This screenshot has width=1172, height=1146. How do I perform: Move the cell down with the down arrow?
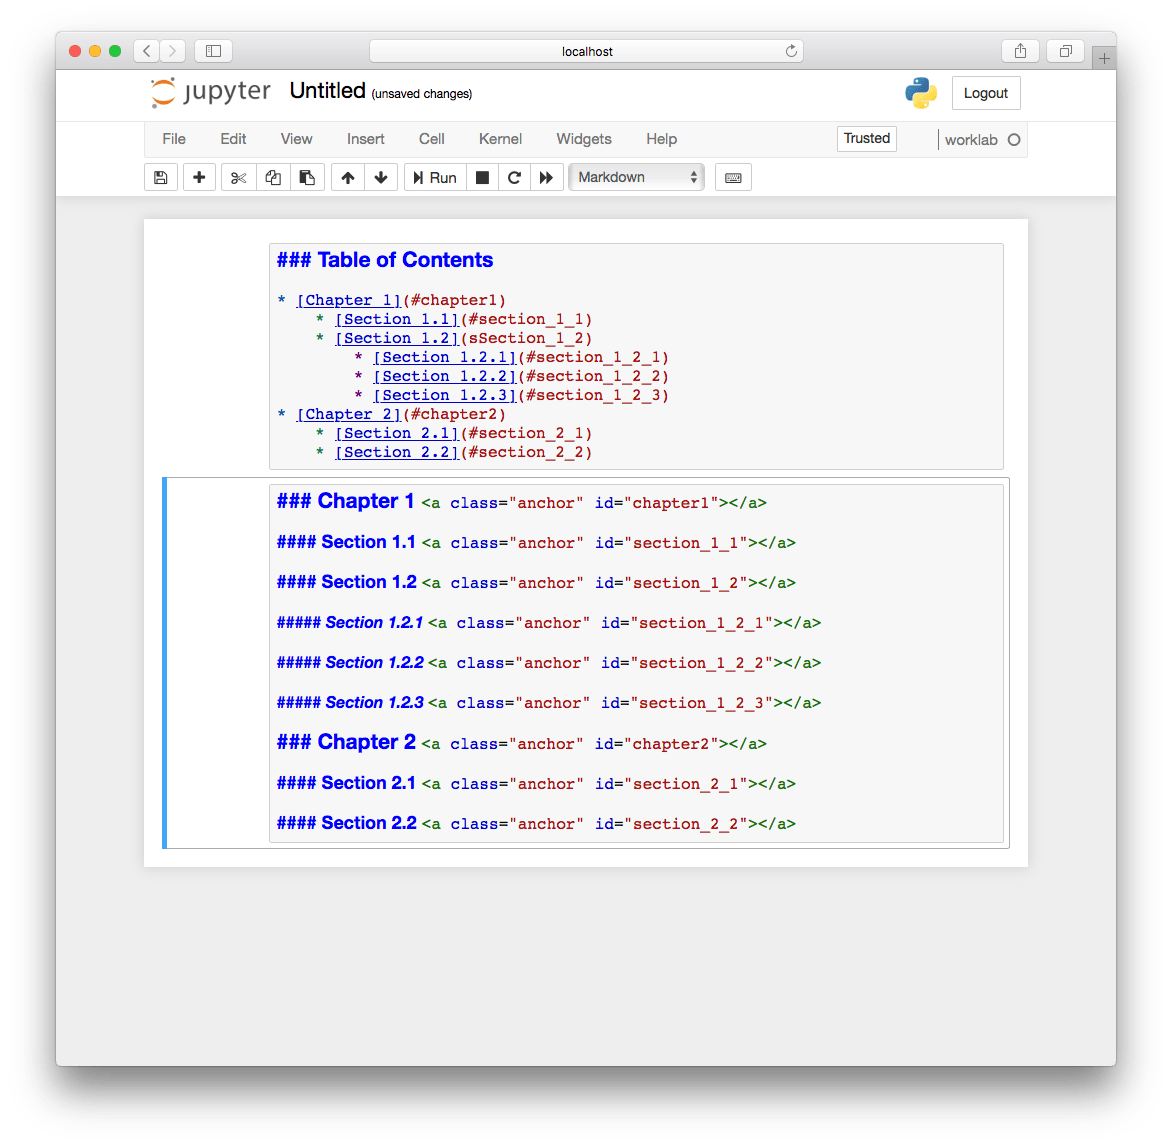coord(381,177)
